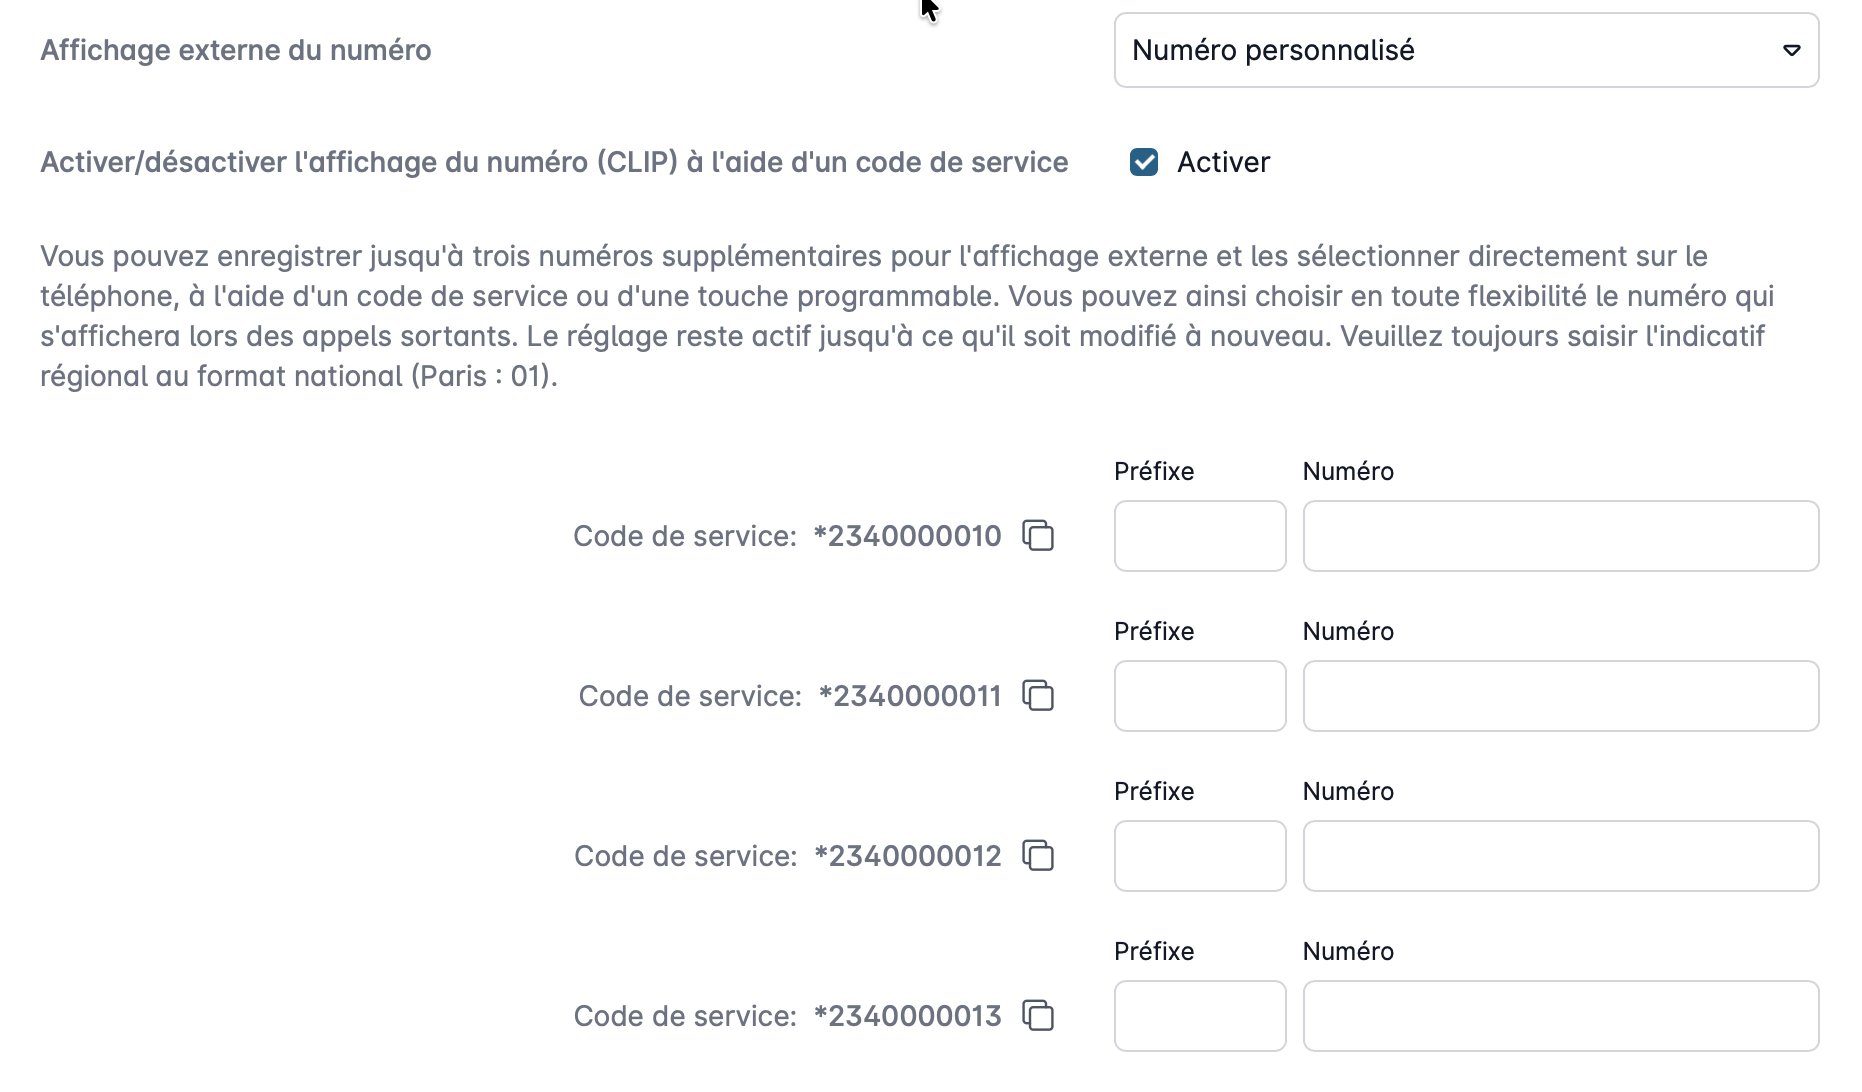Focus Préfixe field for code *2340000012
The width and height of the screenshot is (1862, 1092).
(x=1200, y=856)
